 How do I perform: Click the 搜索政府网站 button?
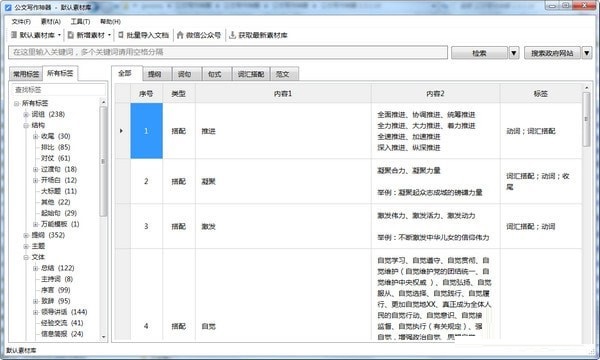click(x=552, y=53)
